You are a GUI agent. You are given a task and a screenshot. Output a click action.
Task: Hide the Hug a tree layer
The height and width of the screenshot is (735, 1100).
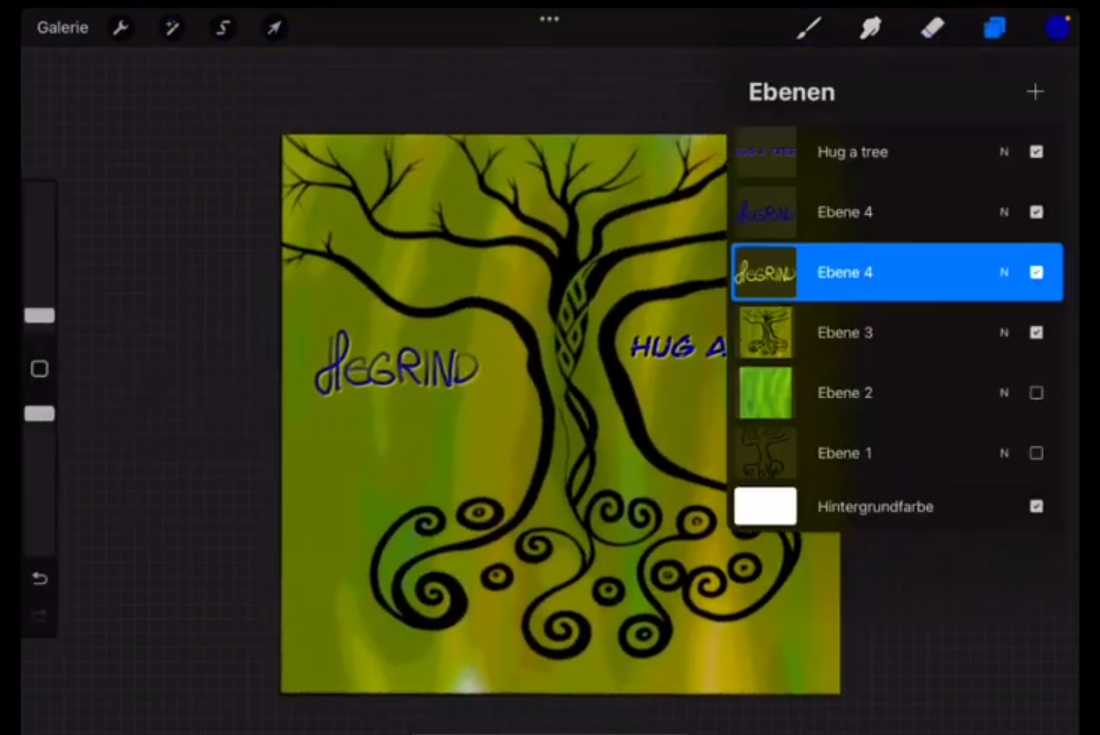pos(1036,152)
